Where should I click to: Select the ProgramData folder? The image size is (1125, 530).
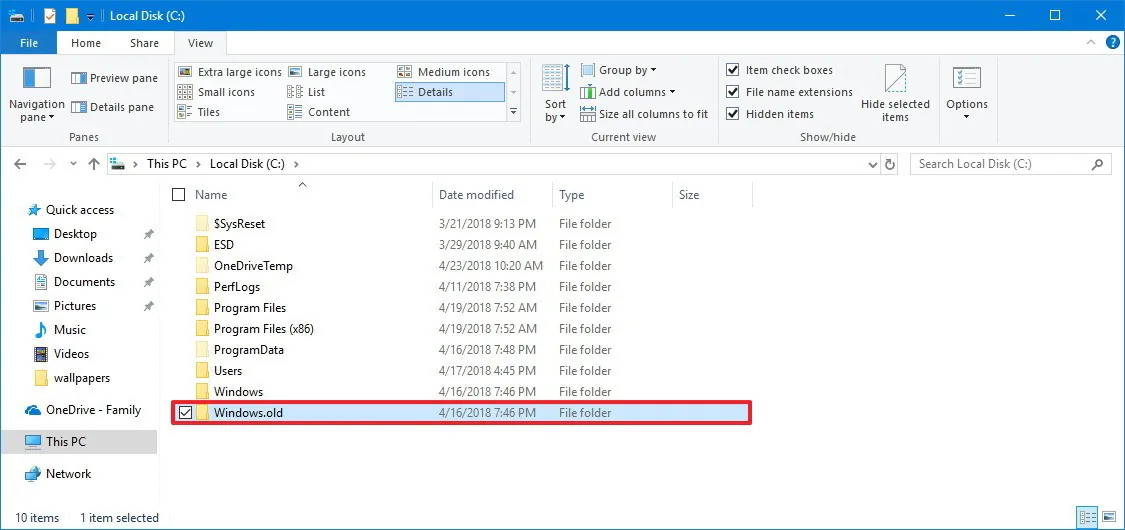point(248,349)
